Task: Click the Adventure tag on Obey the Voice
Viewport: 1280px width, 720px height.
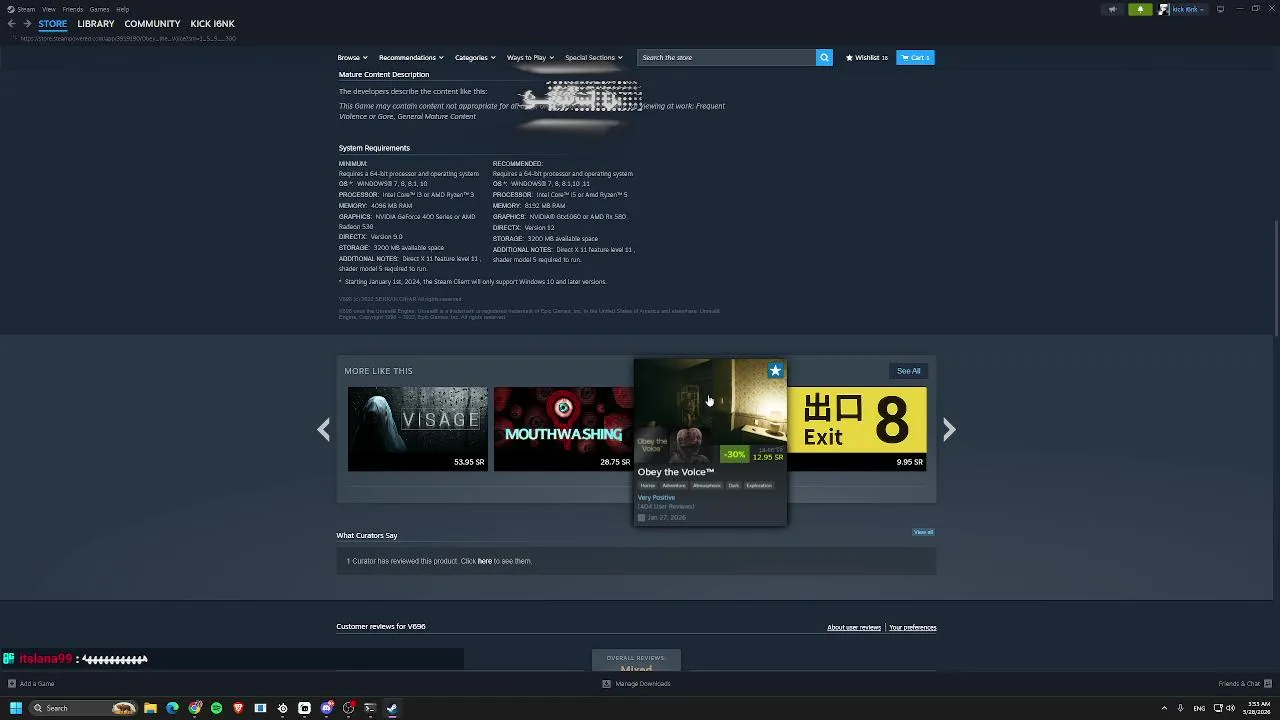Action: pos(674,486)
